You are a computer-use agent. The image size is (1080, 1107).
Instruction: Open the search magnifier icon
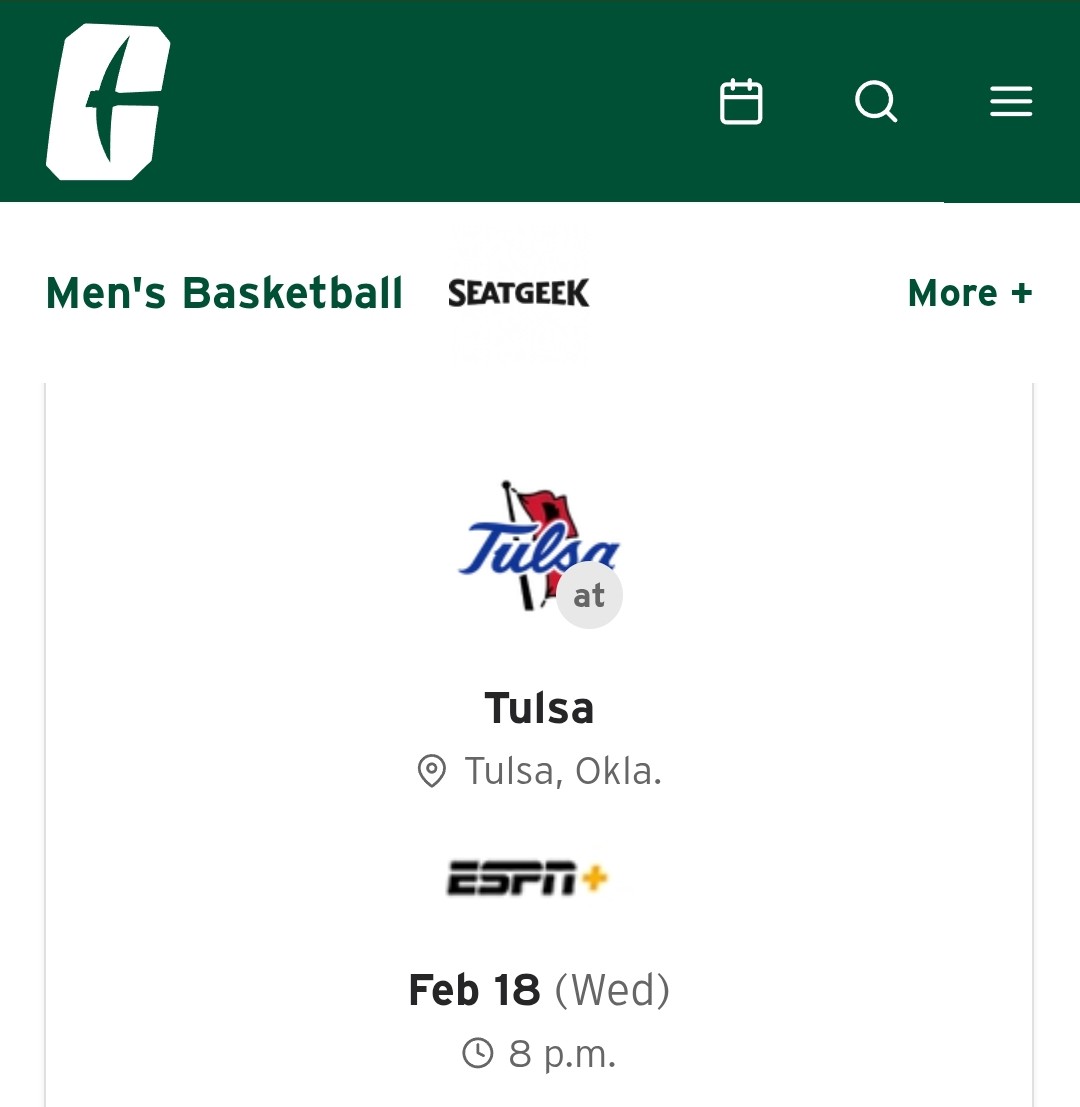point(876,102)
